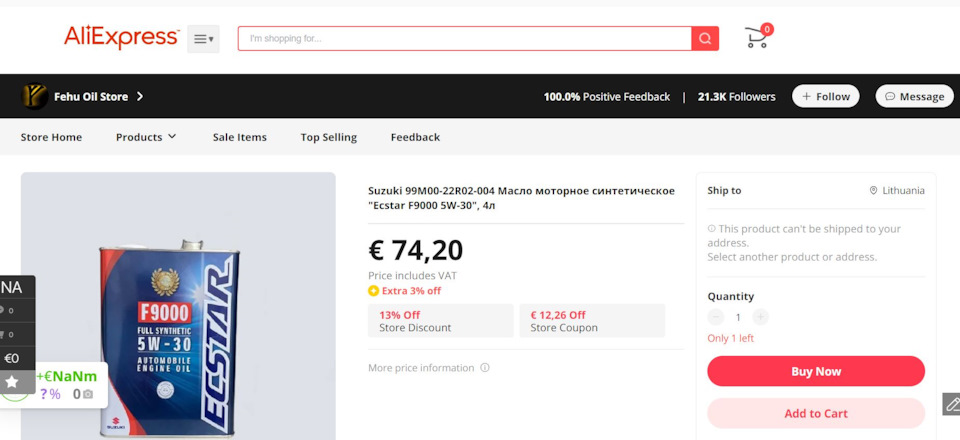Focus the 'I'm shopping for...' search field
Viewport: 960px width, 440px height.
(465, 39)
